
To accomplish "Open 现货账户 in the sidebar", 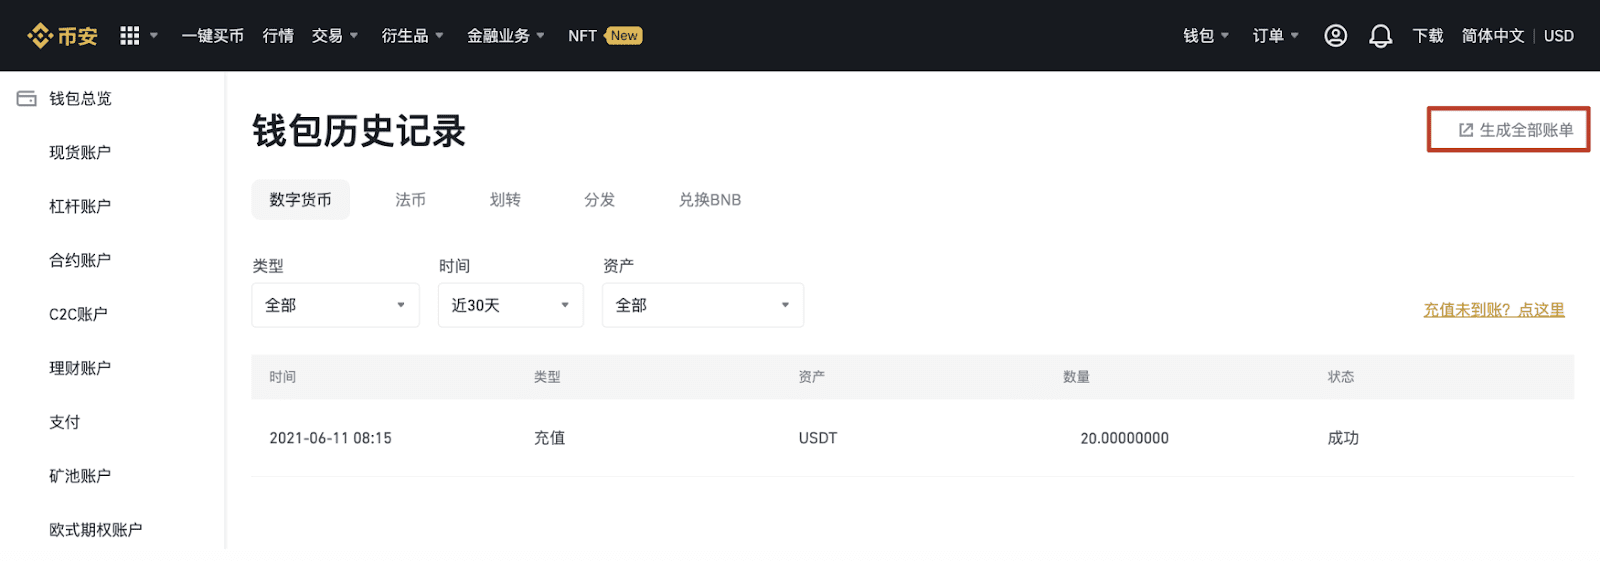I will (x=80, y=152).
